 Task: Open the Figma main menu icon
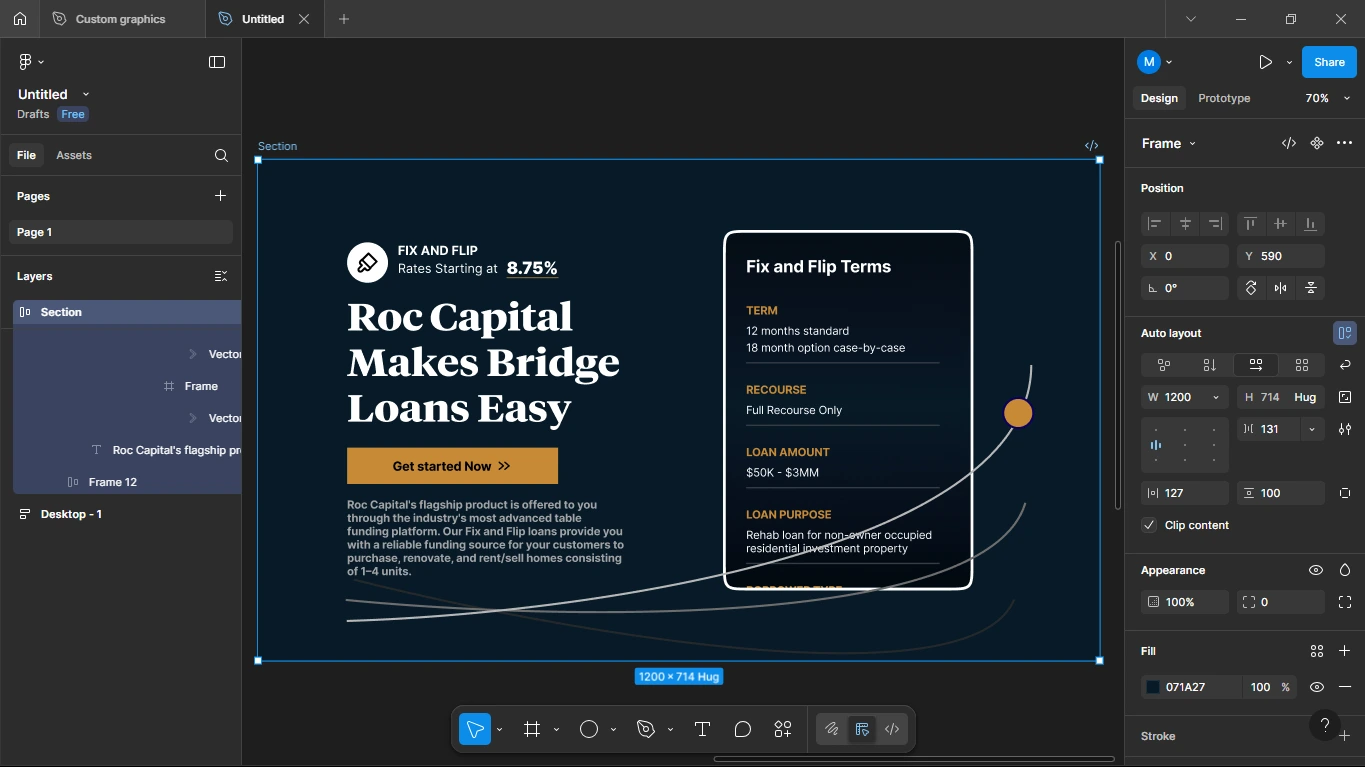coord(26,62)
